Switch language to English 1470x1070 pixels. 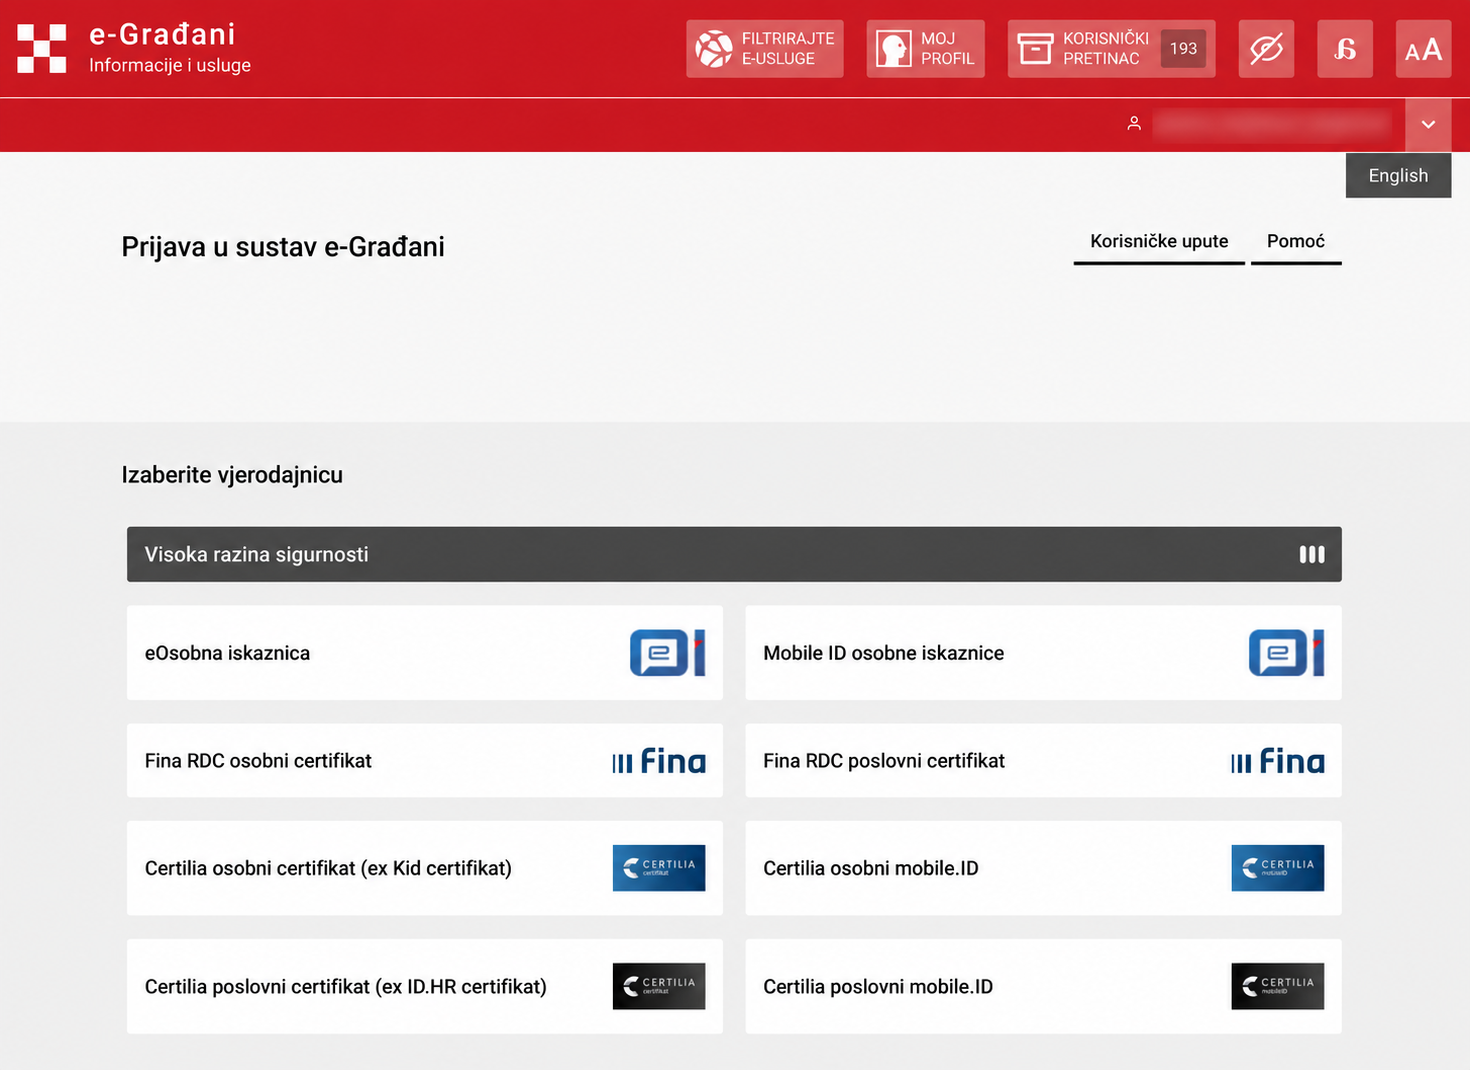tap(1398, 175)
